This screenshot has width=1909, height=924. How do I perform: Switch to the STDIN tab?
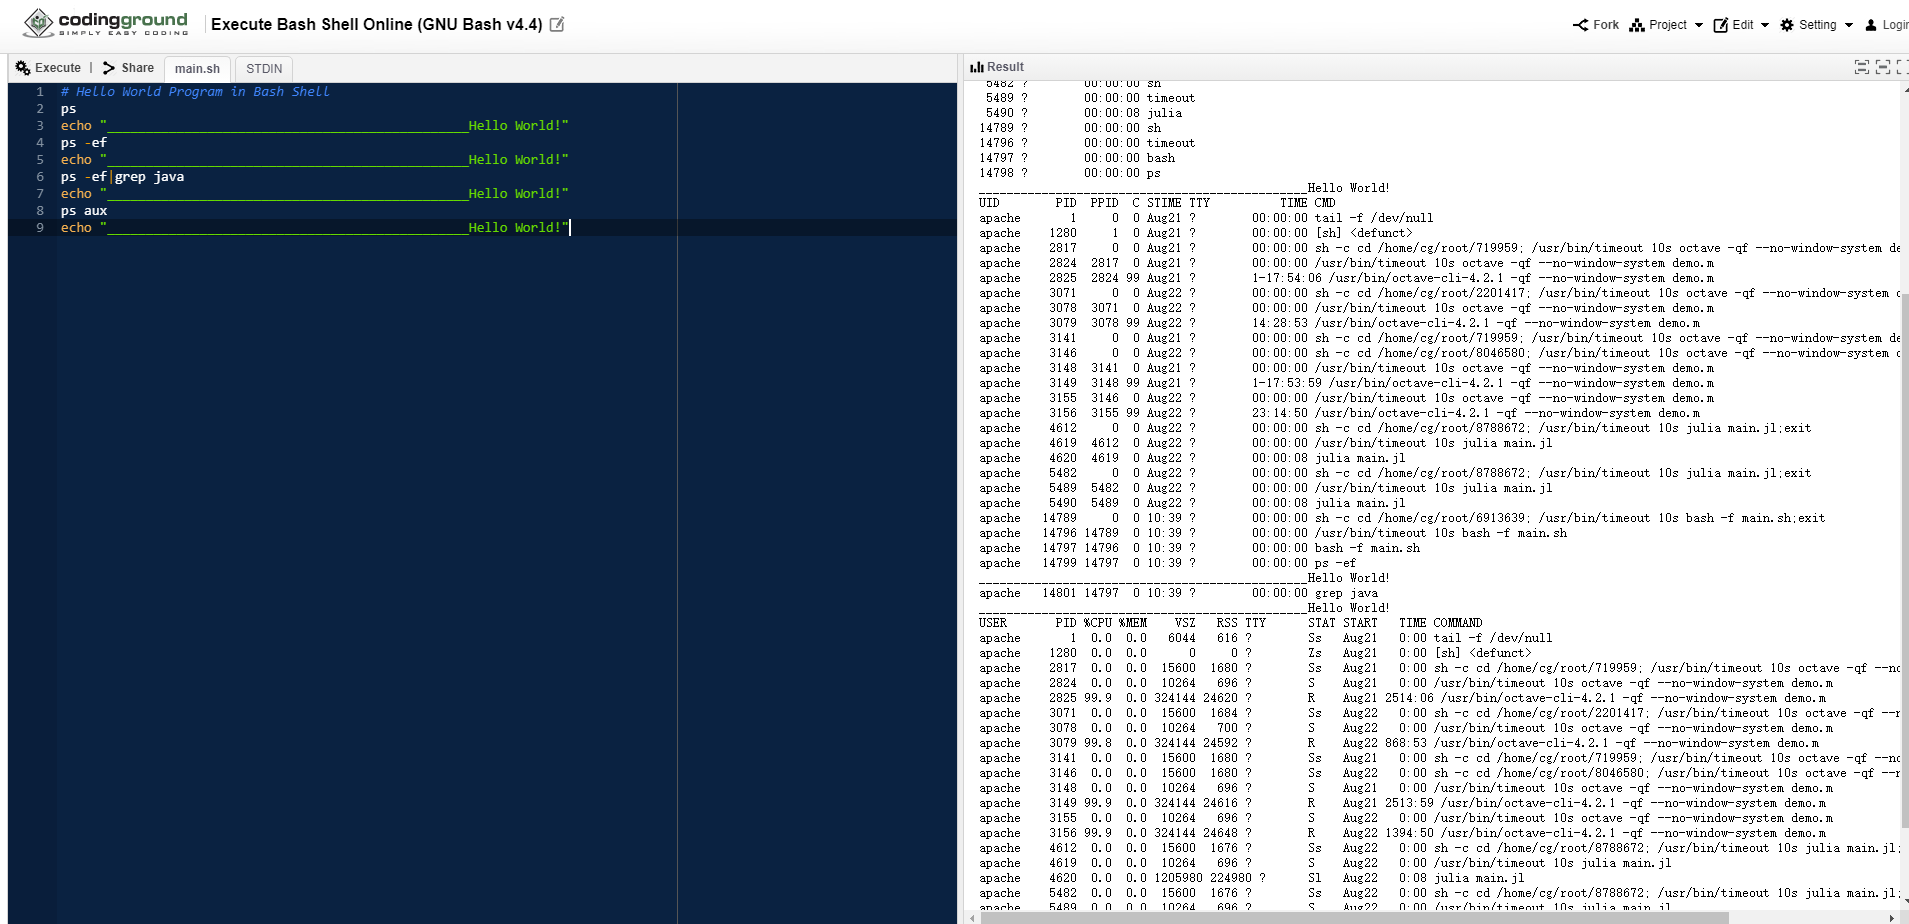coord(263,68)
